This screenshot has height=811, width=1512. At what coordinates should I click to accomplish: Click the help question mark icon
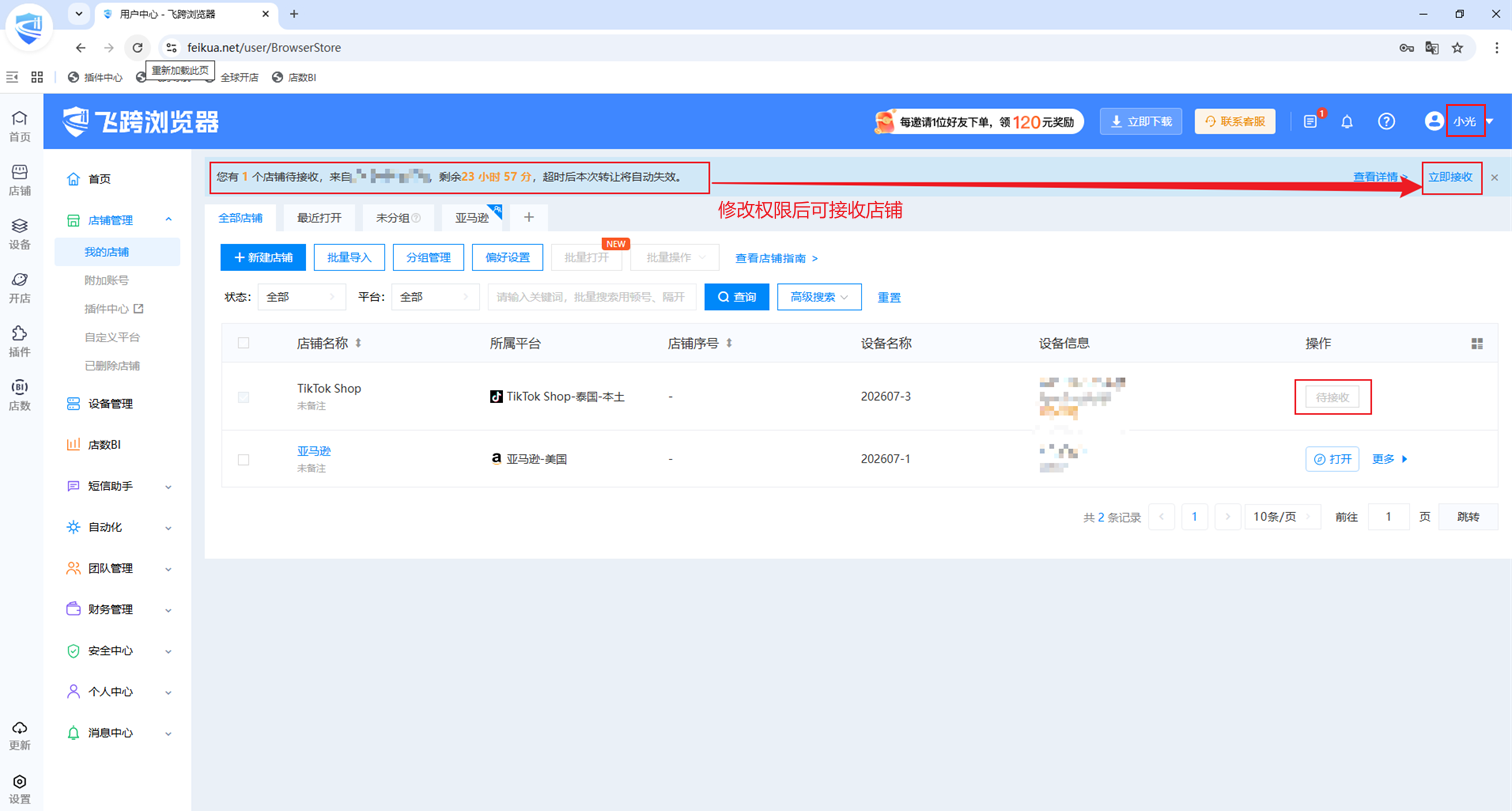point(1386,121)
